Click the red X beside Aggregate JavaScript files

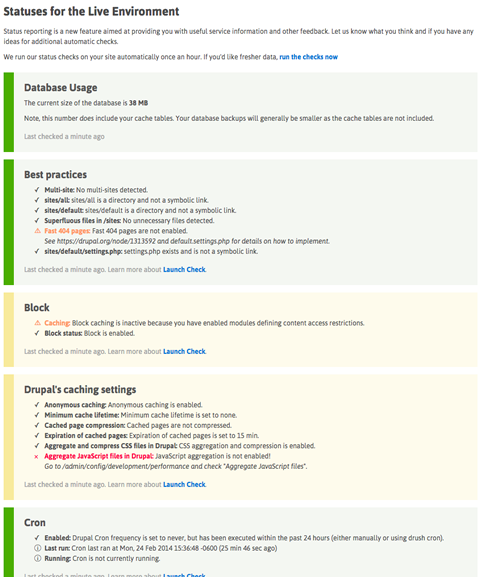pos(36,457)
